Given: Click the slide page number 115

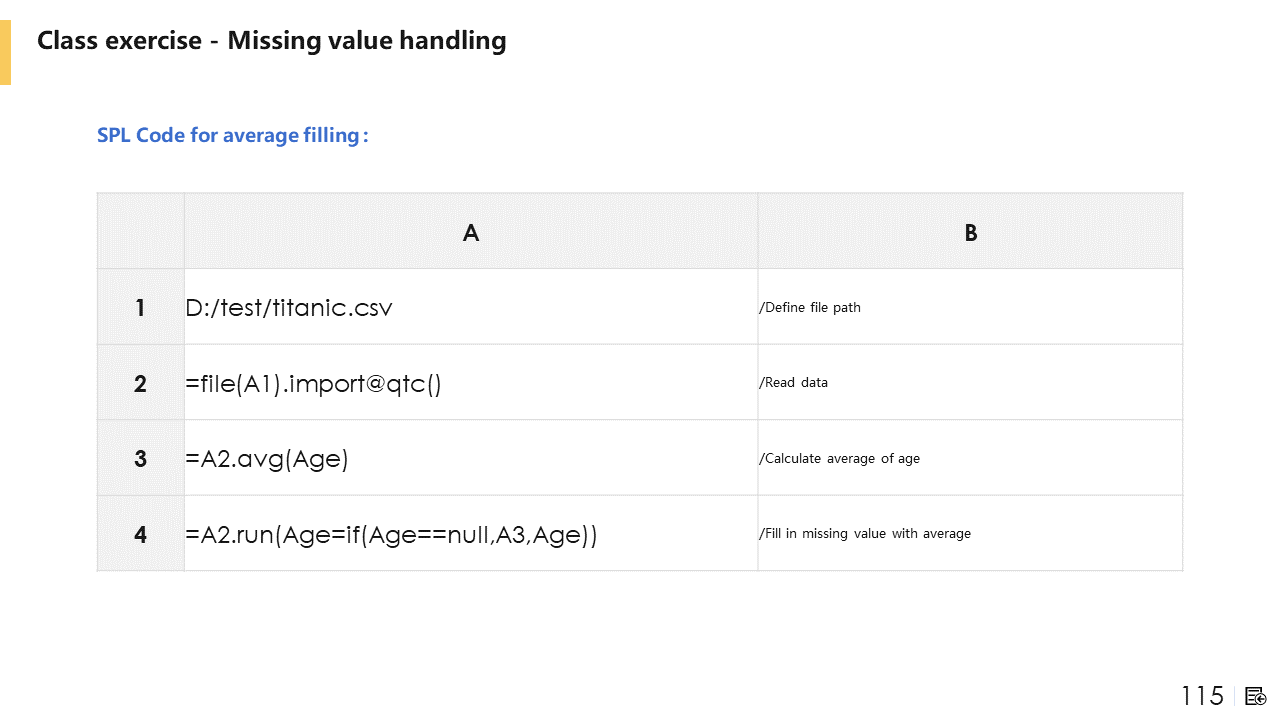Looking at the screenshot, I should (1202, 696).
